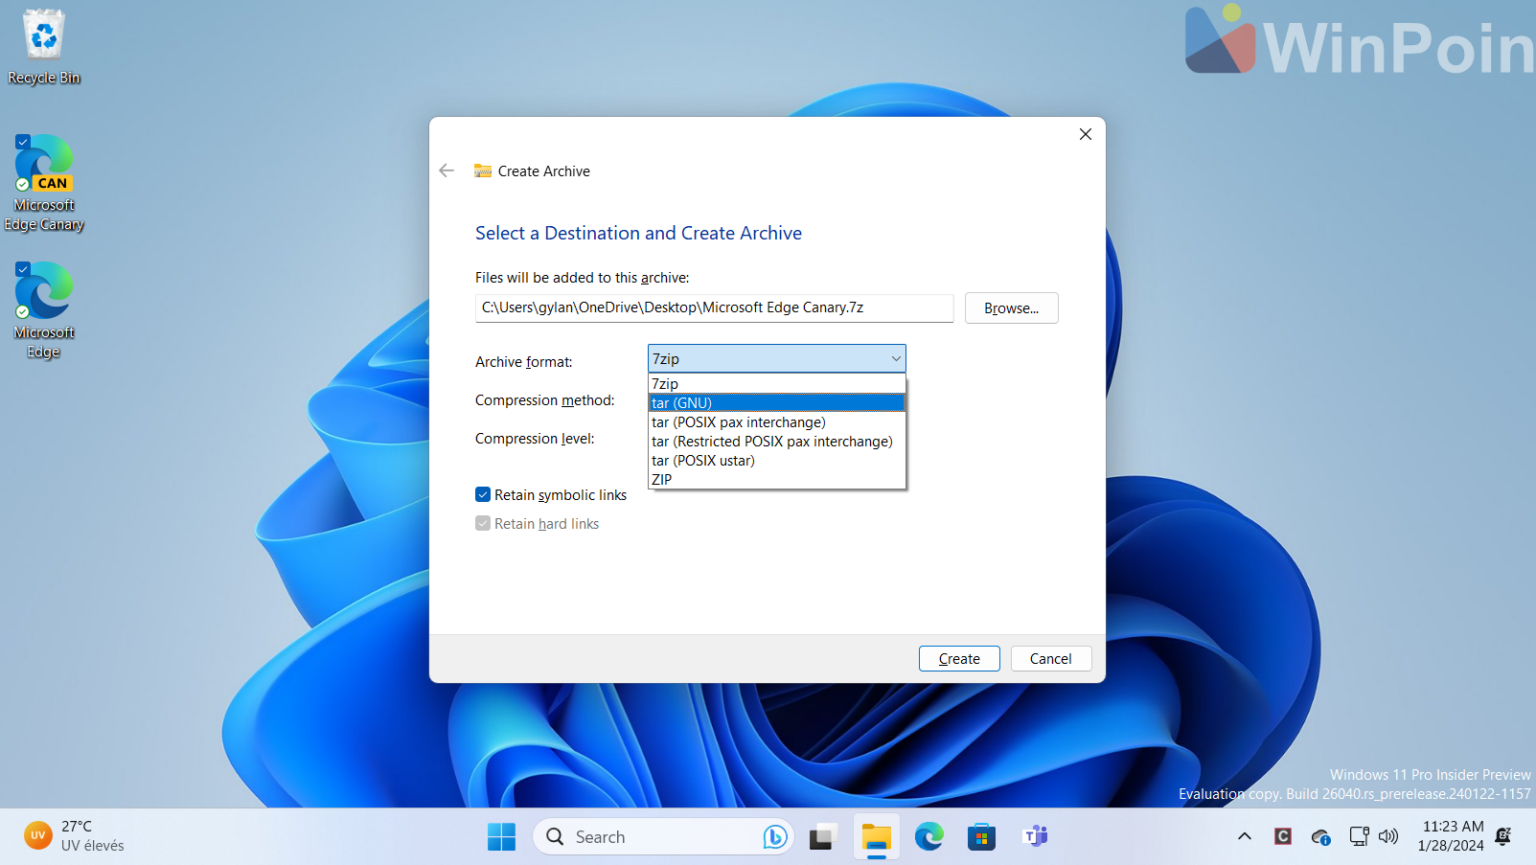
Task: Select ZIP from the archive format list
Action: 661,479
